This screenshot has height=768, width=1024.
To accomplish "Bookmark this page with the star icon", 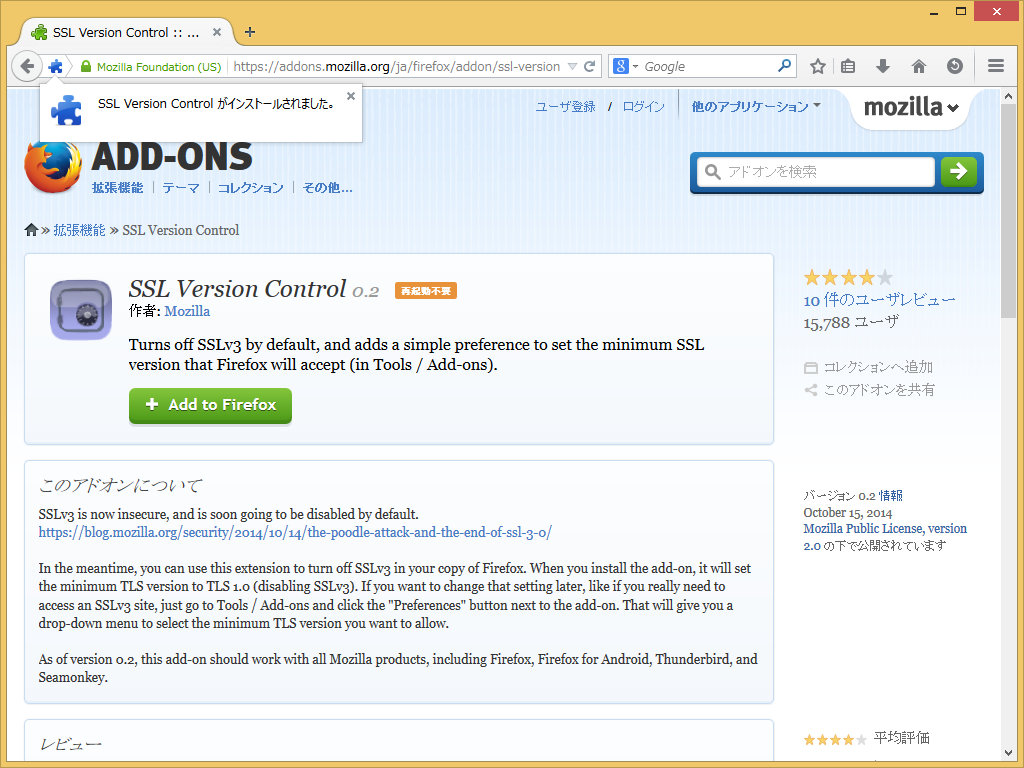I will [x=817, y=66].
